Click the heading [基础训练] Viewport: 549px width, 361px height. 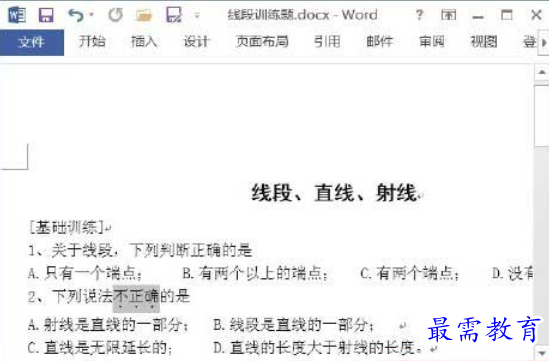pyautogui.click(x=67, y=228)
